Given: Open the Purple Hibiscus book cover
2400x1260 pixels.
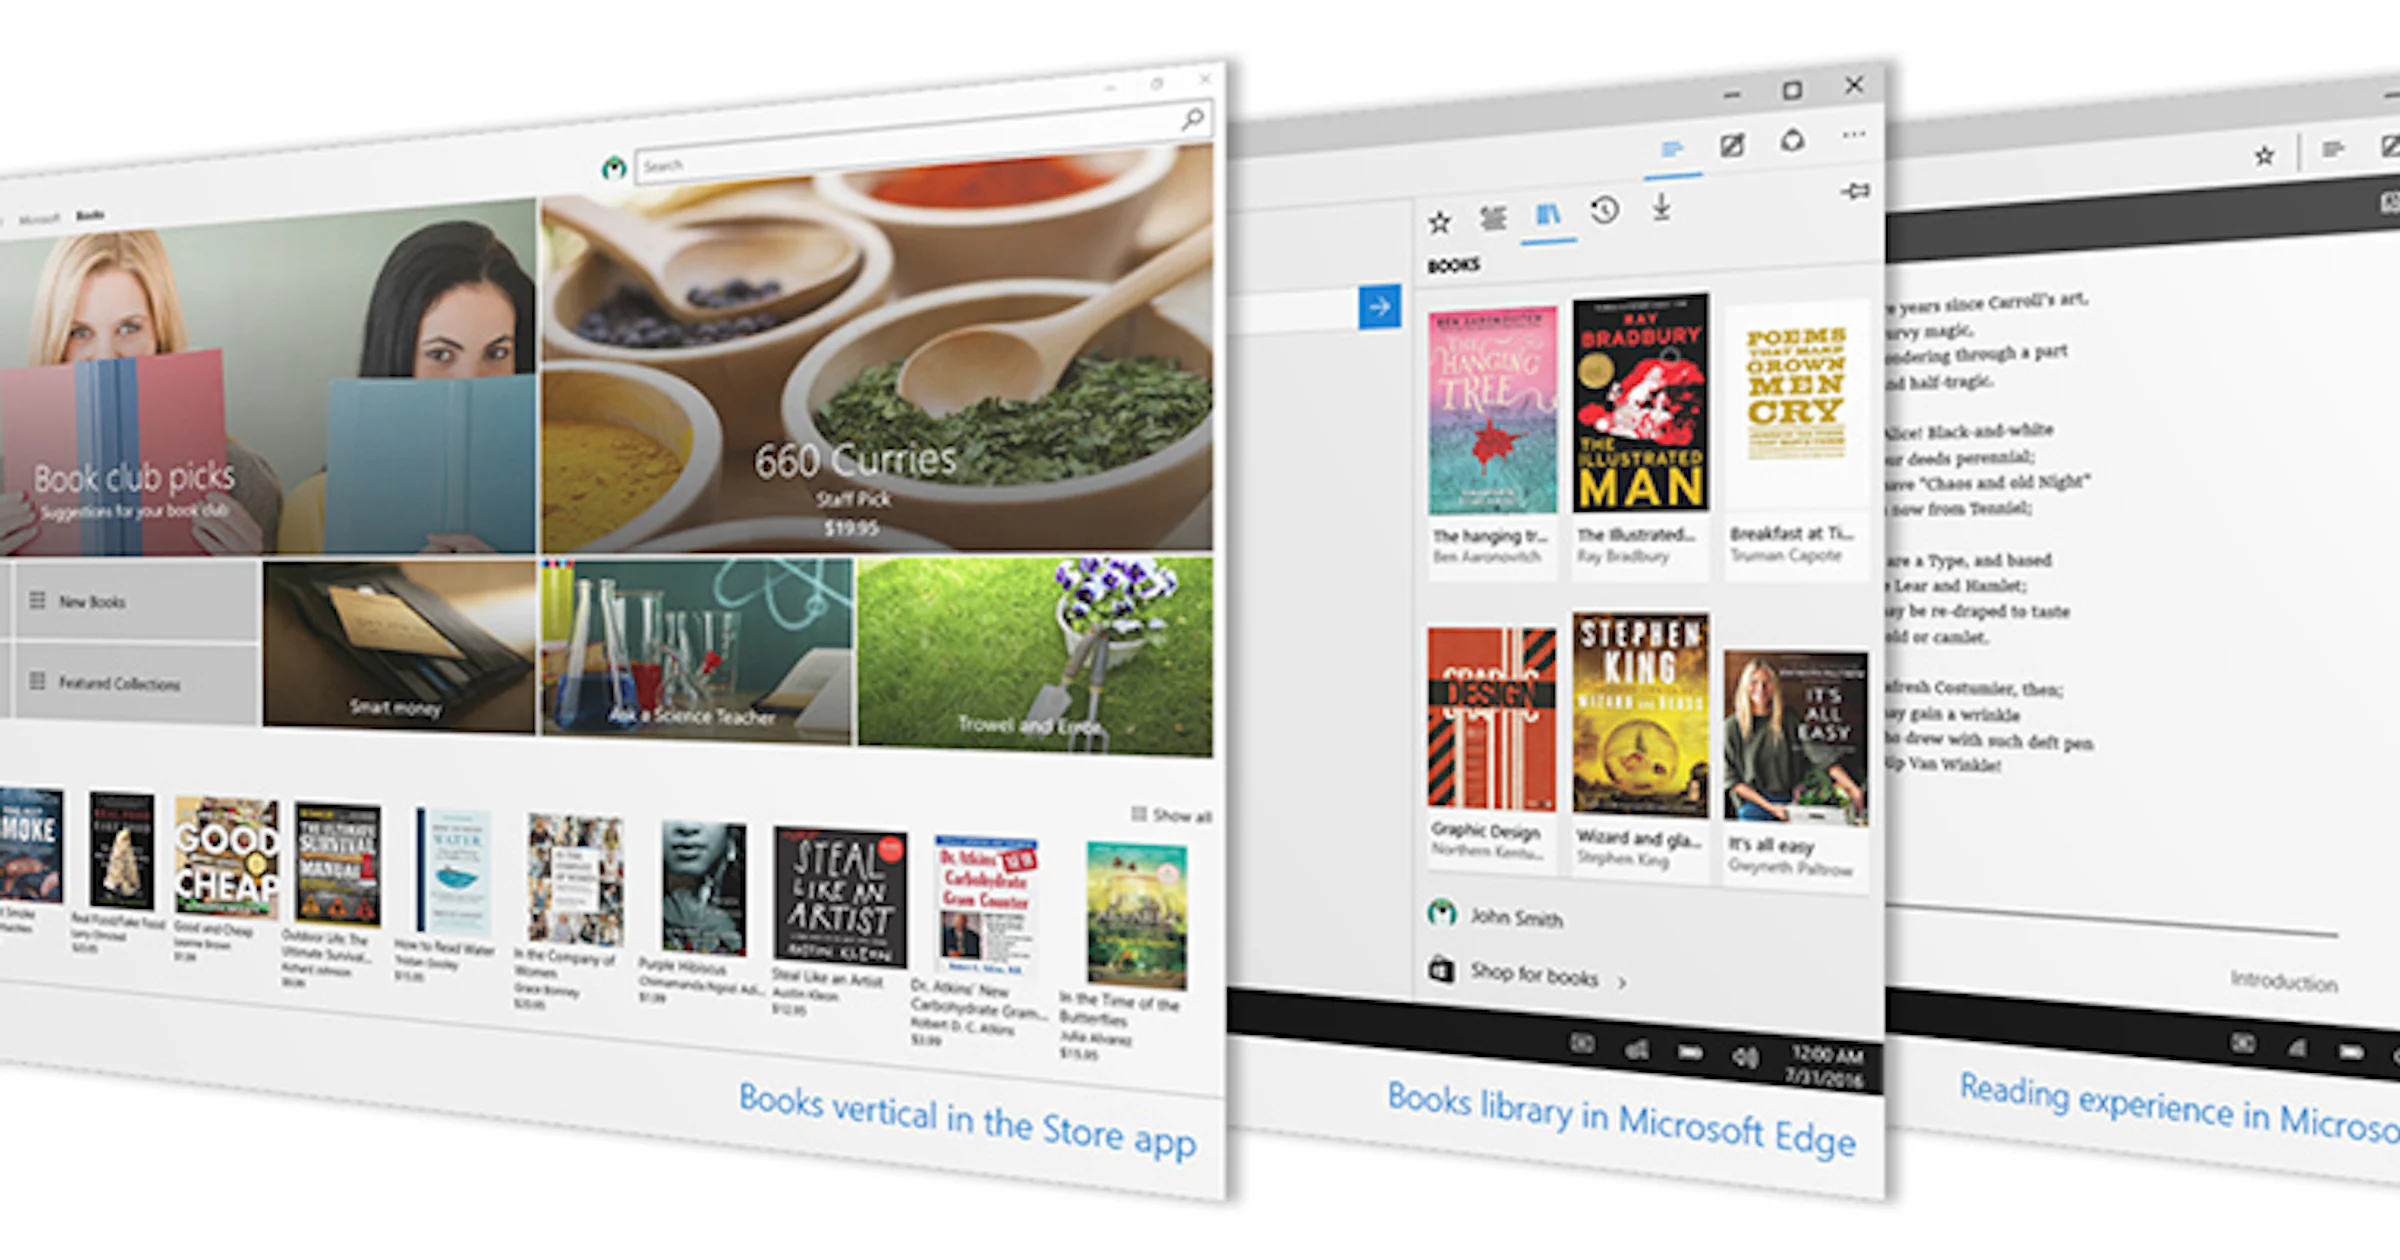Looking at the screenshot, I should tap(704, 888).
